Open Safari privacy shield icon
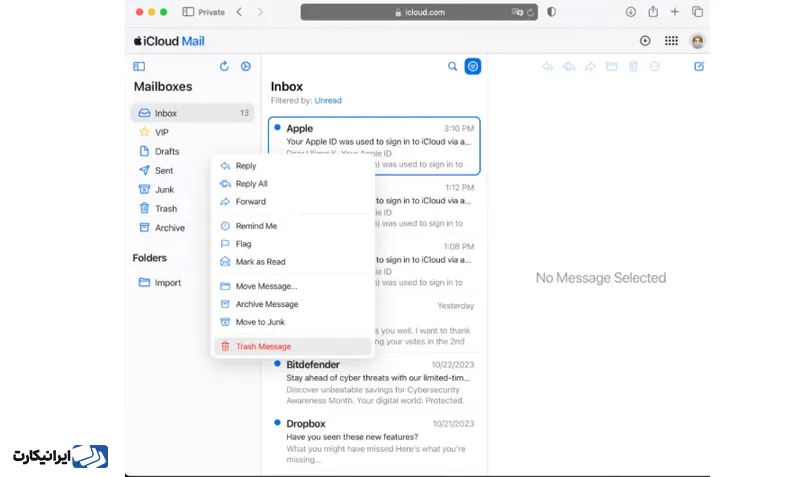 click(x=552, y=12)
